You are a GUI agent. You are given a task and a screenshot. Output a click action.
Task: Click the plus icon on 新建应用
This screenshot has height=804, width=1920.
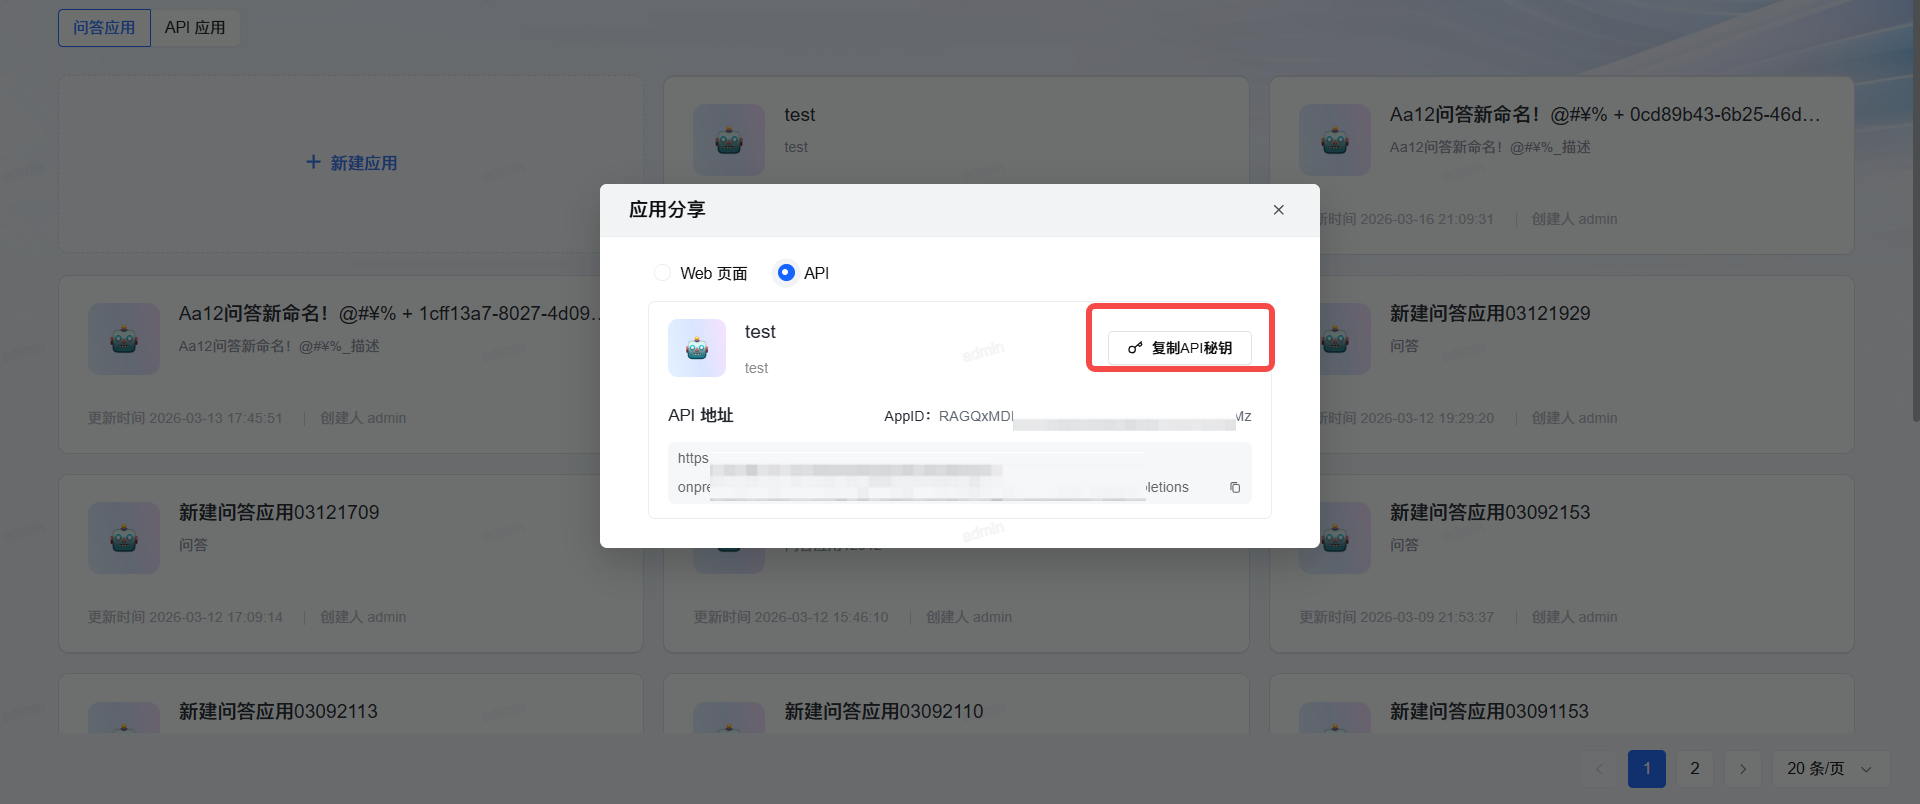click(x=313, y=162)
